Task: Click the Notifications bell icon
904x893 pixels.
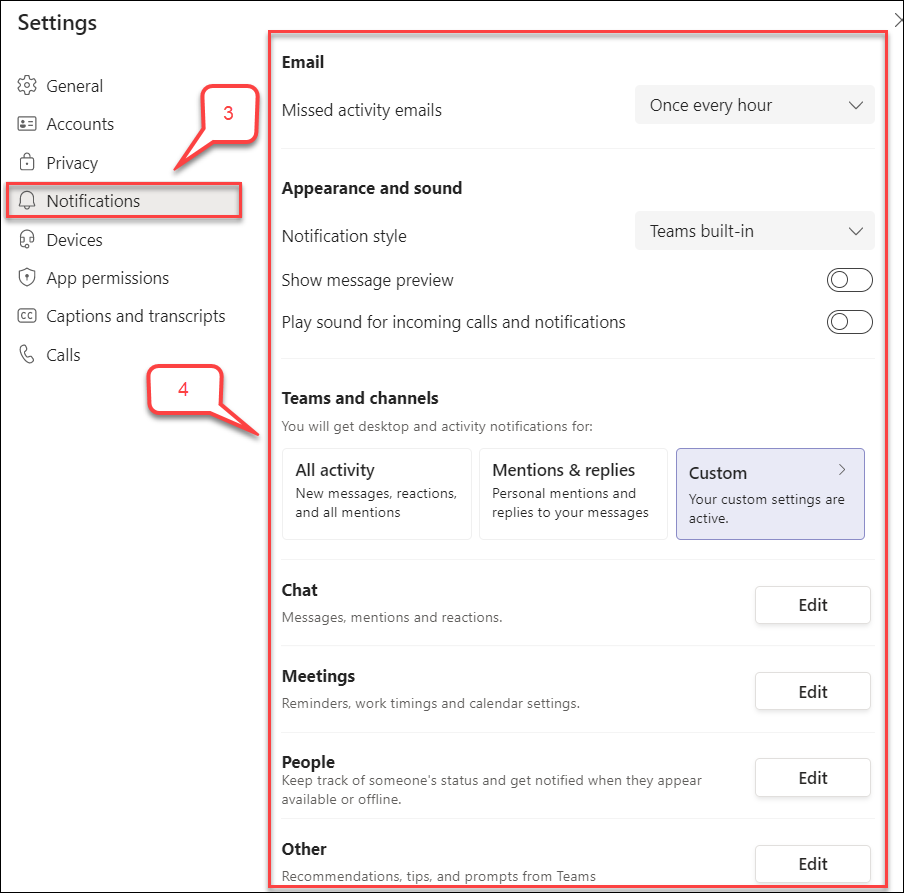Action: [x=27, y=201]
